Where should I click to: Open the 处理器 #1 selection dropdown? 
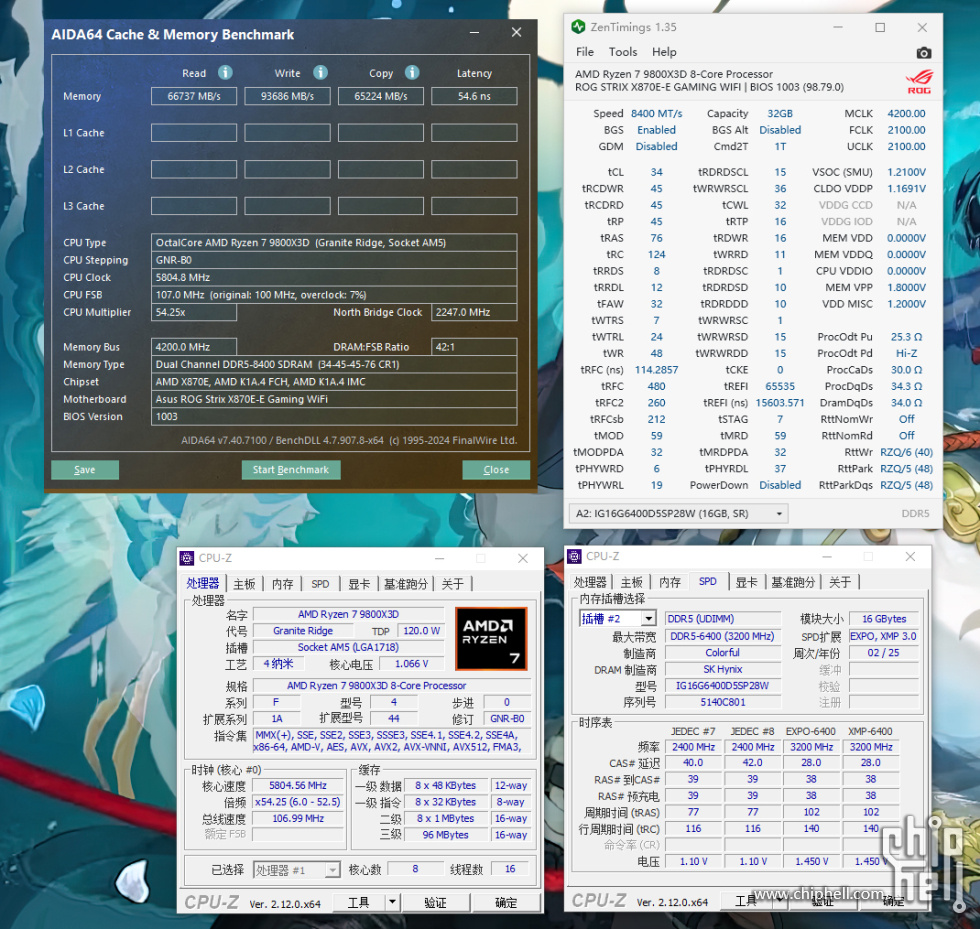coord(296,870)
